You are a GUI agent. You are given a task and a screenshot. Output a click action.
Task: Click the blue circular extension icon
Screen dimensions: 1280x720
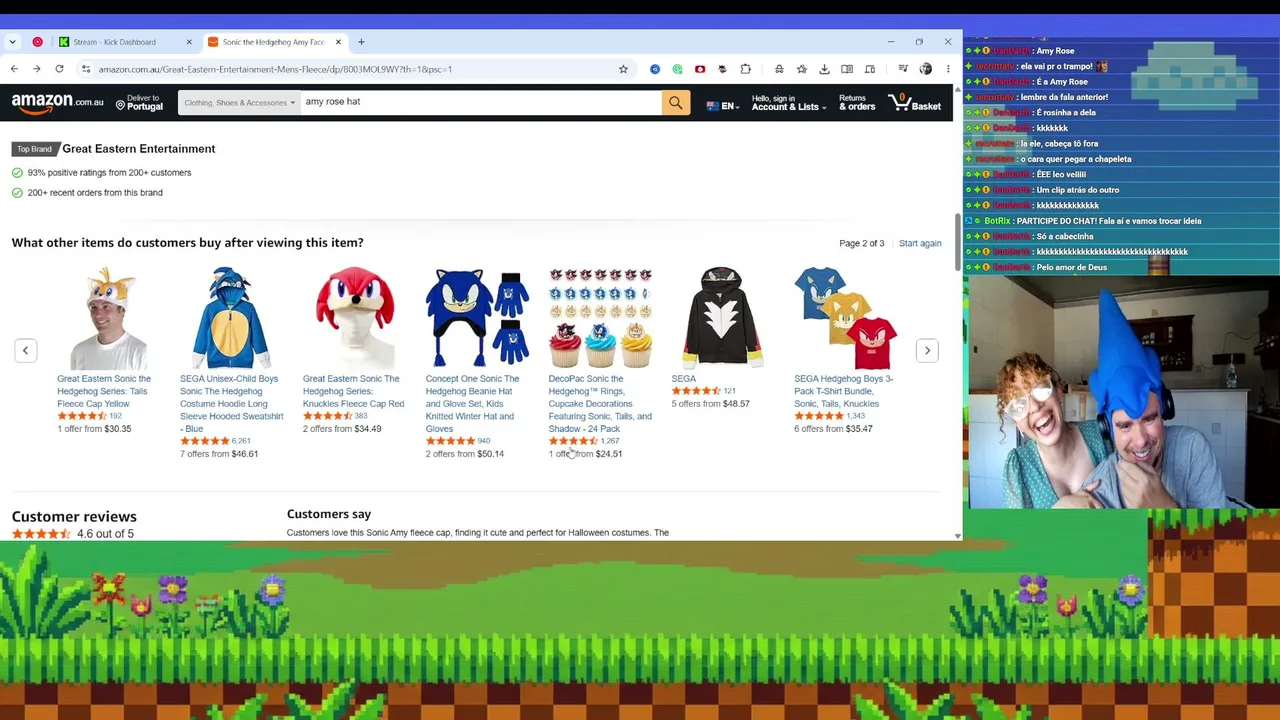(x=655, y=69)
